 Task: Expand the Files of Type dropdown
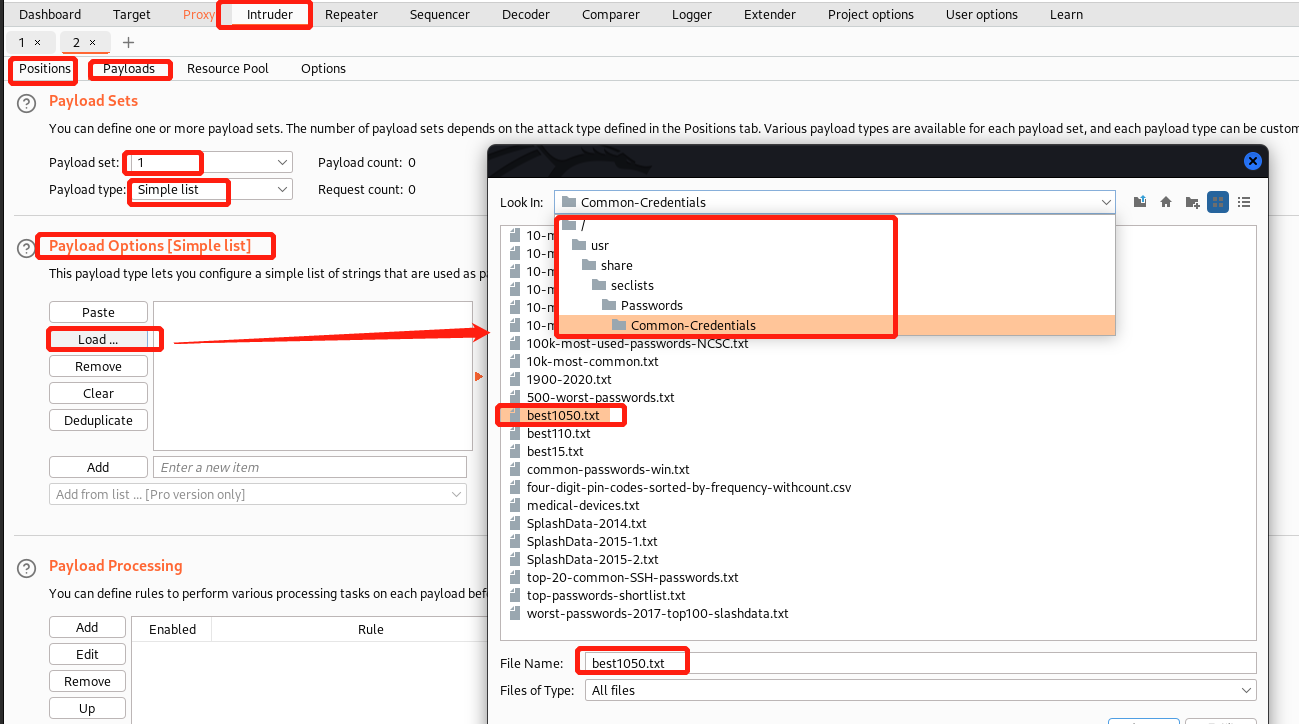pyautogui.click(x=1246, y=690)
